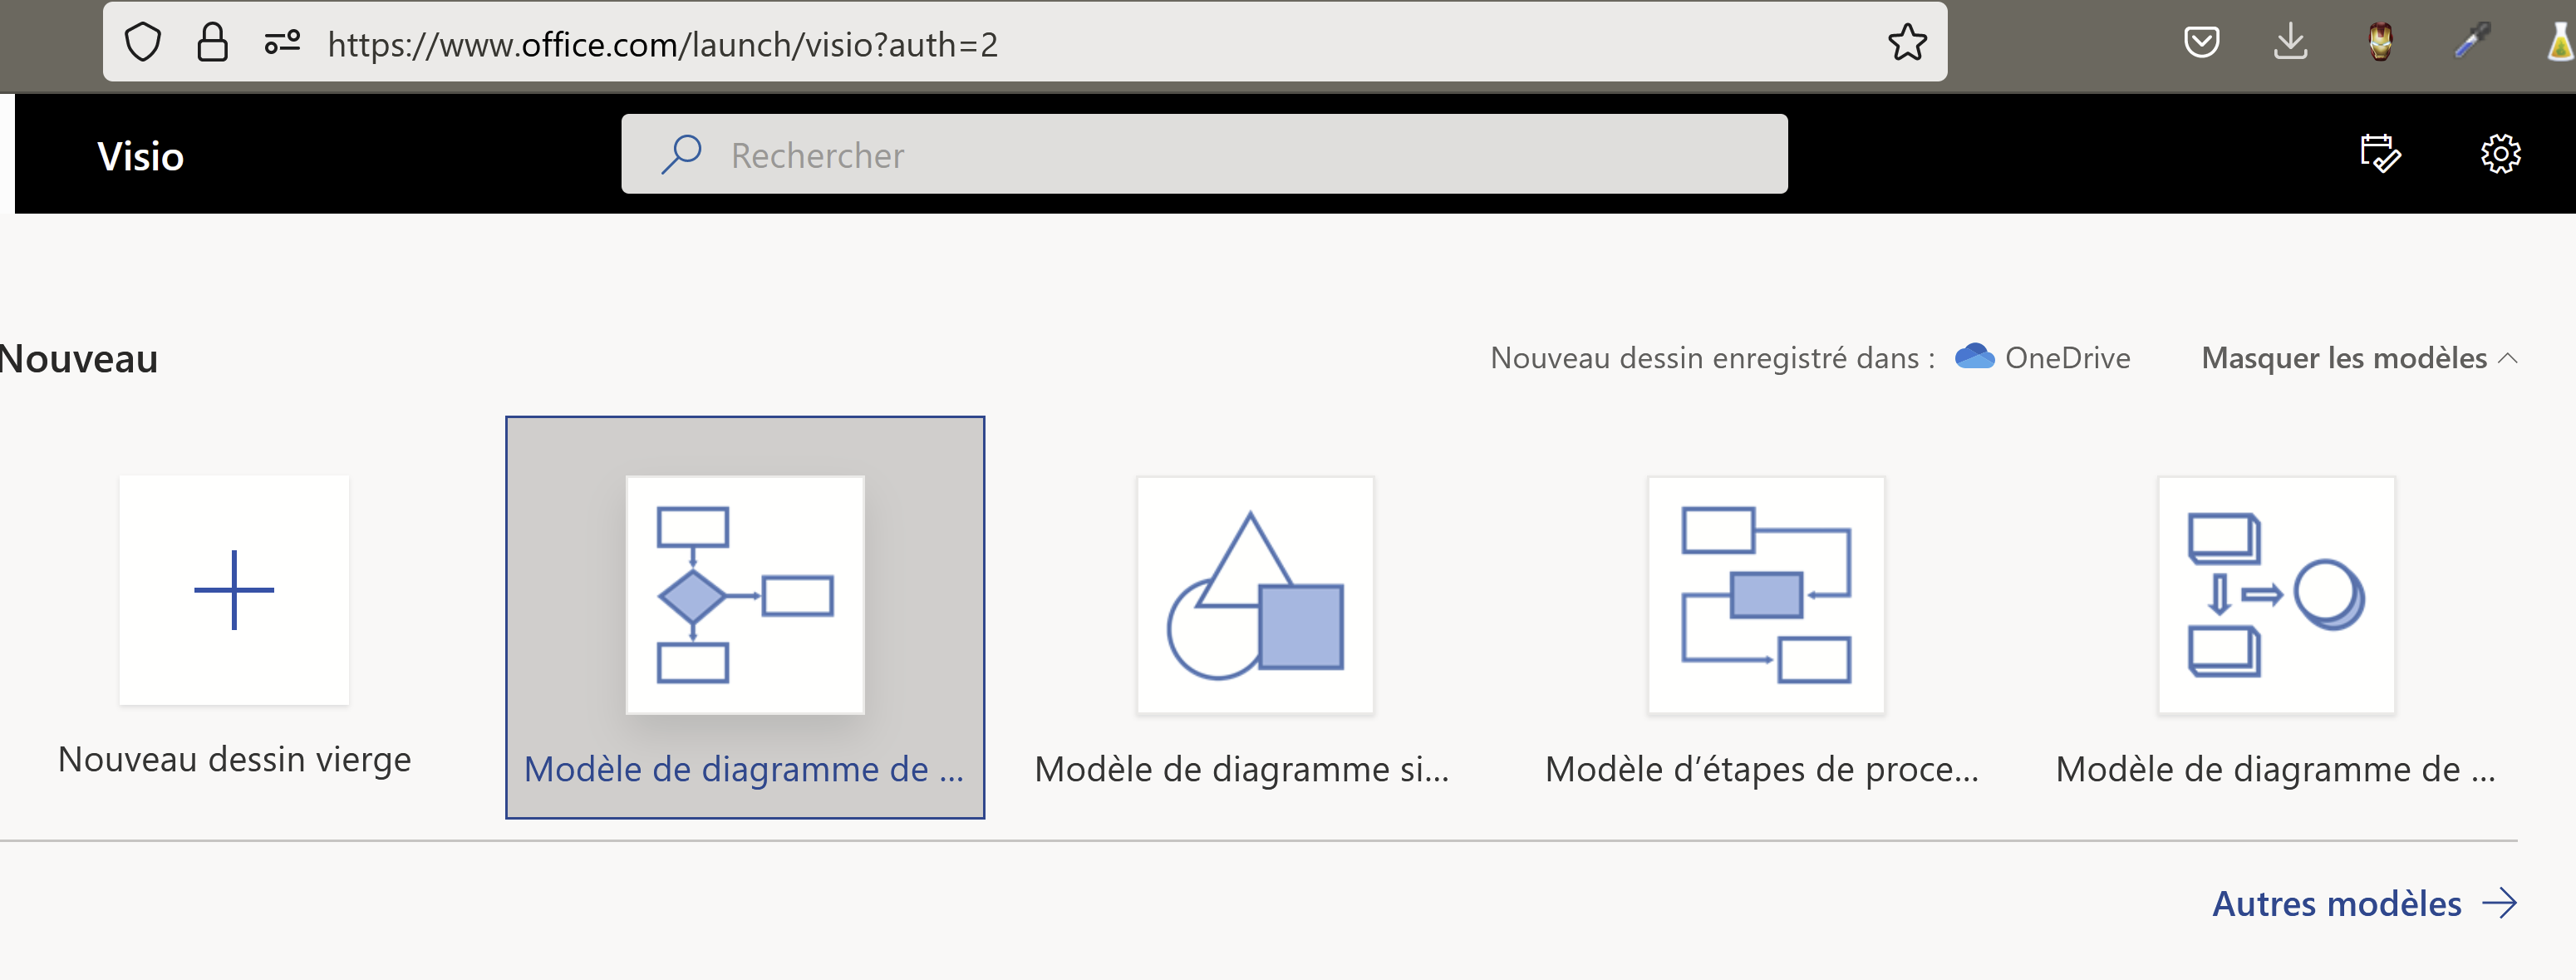Screen dimensions: 2576x980
Task: Open the Iron Man account avatar icon
Action: click(2380, 42)
